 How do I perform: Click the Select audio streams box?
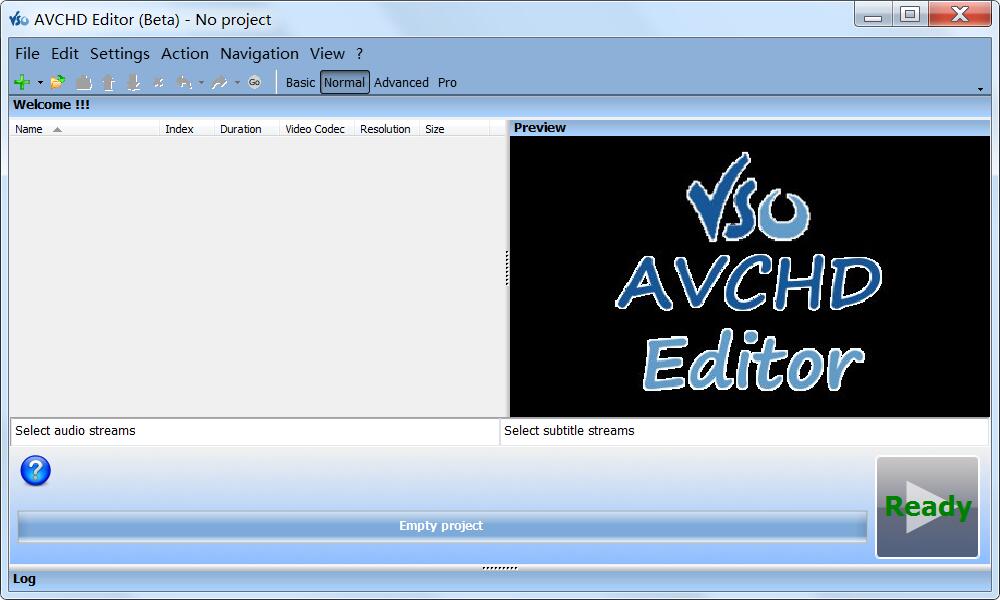(255, 431)
